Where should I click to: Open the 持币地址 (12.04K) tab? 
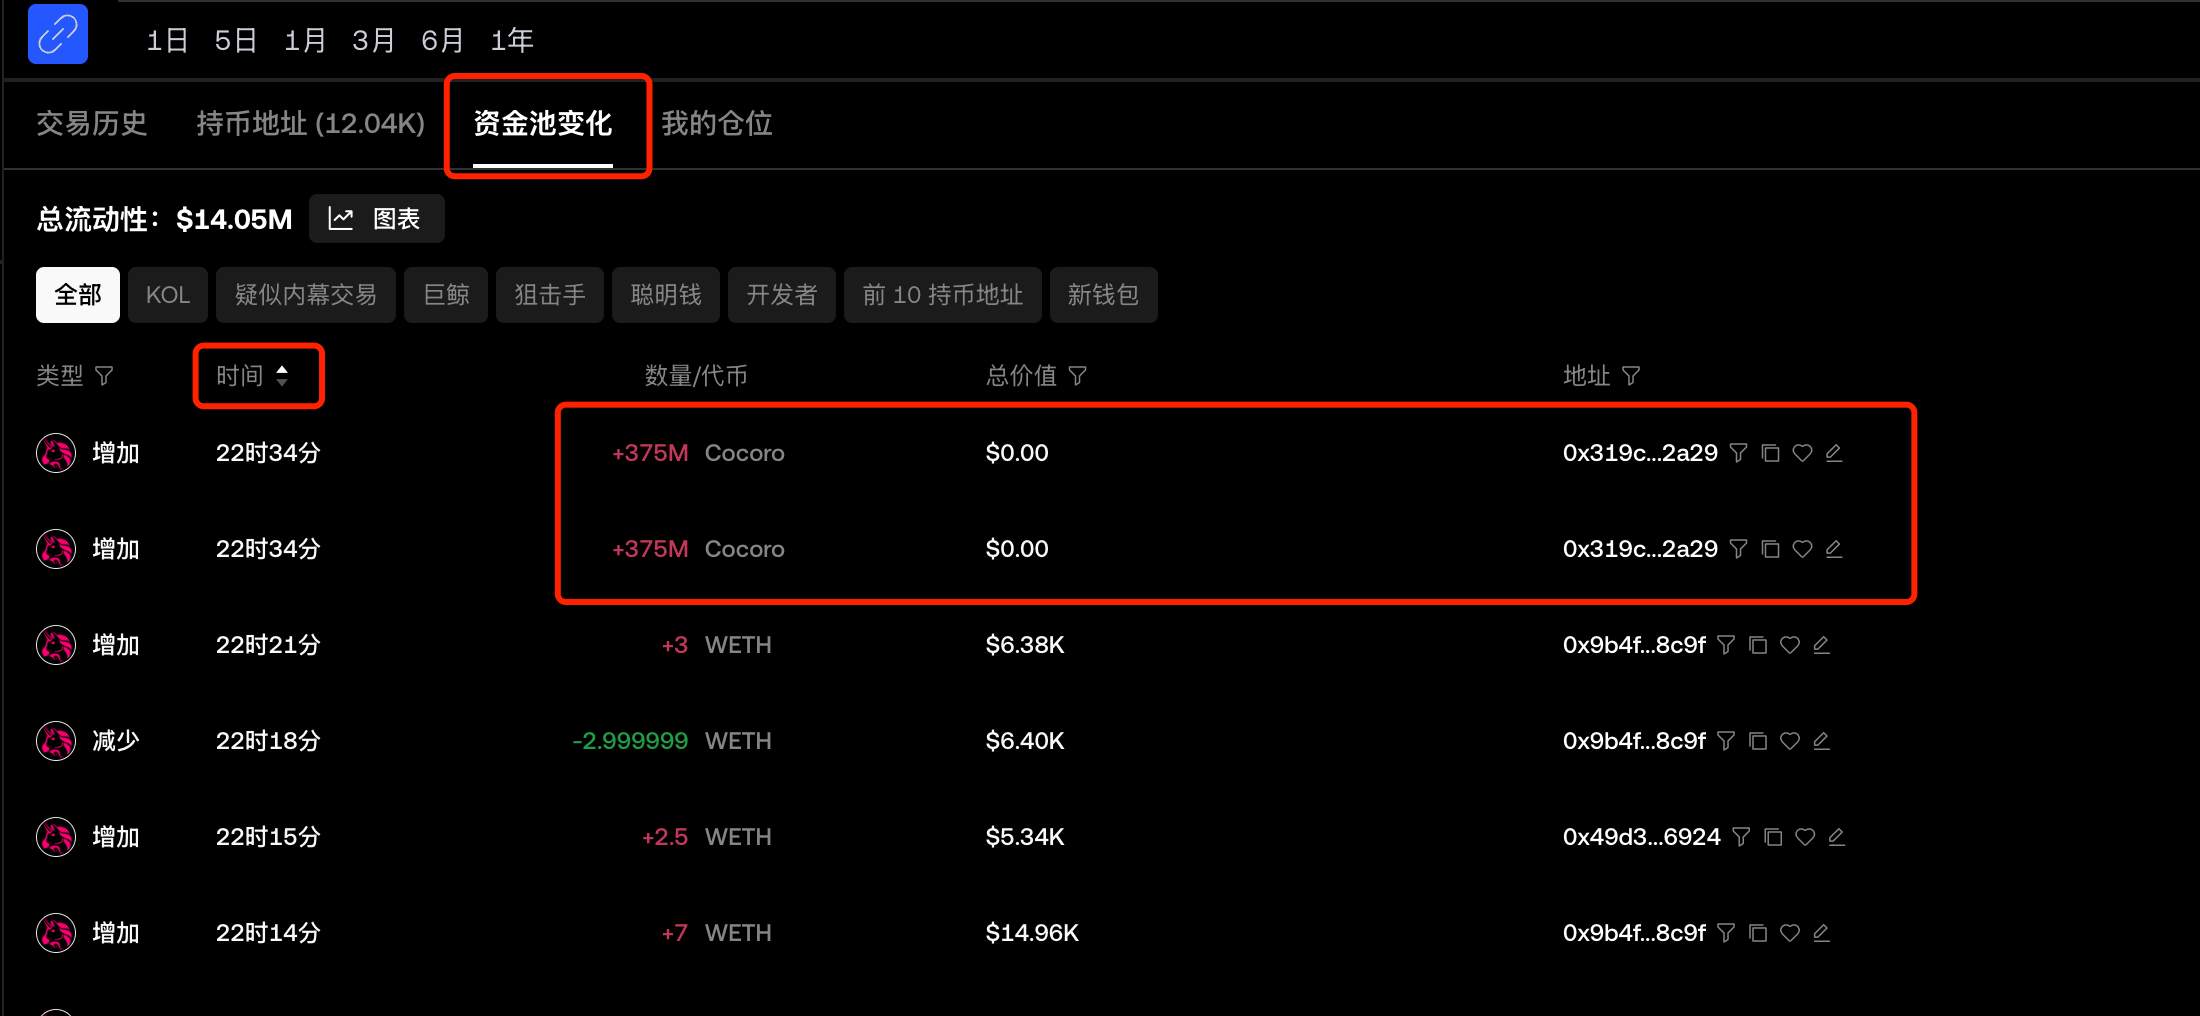[310, 124]
